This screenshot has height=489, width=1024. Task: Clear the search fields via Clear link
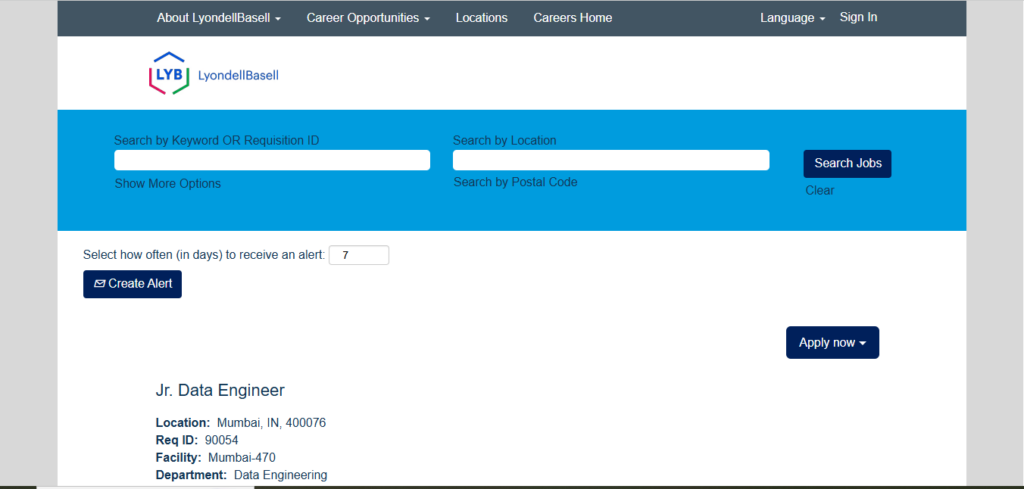pyautogui.click(x=820, y=191)
